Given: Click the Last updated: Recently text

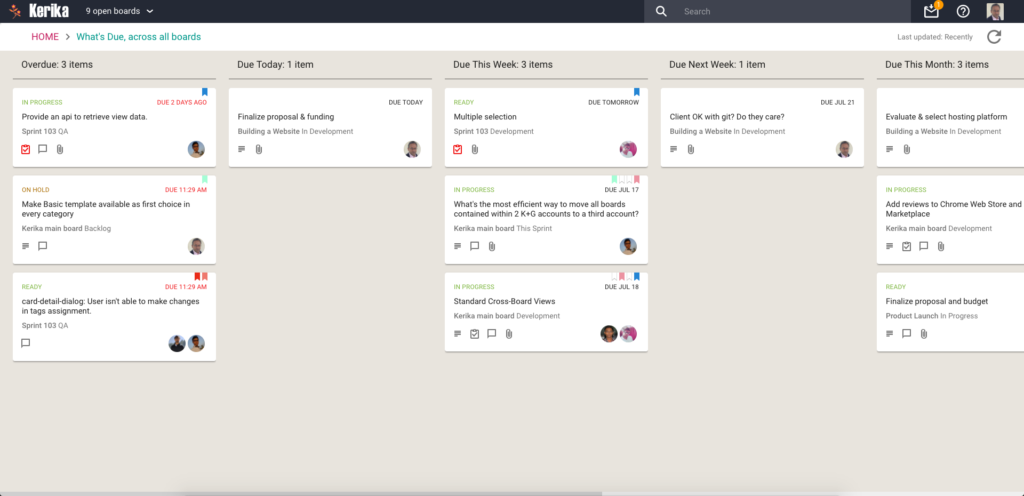Looking at the screenshot, I should click(935, 37).
